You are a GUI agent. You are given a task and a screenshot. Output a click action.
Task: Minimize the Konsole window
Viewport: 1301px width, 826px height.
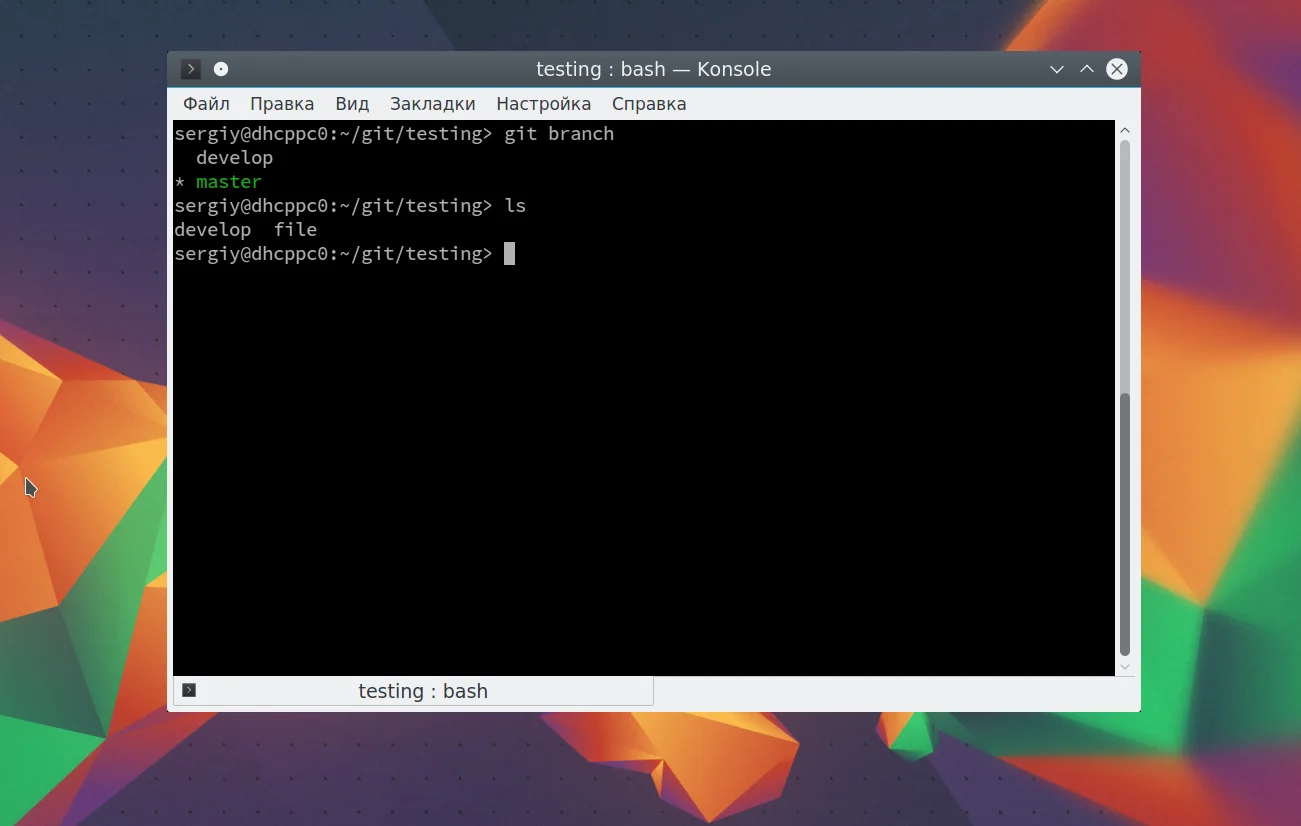point(1057,70)
